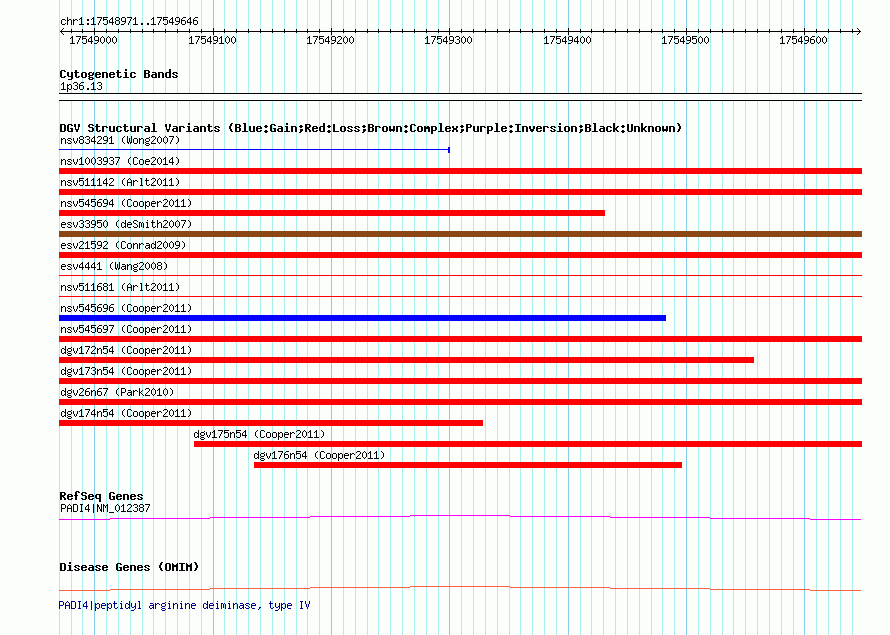Viewport: 890px width, 635px height.
Task: Click ruler position 17549100
Action: coord(212,40)
